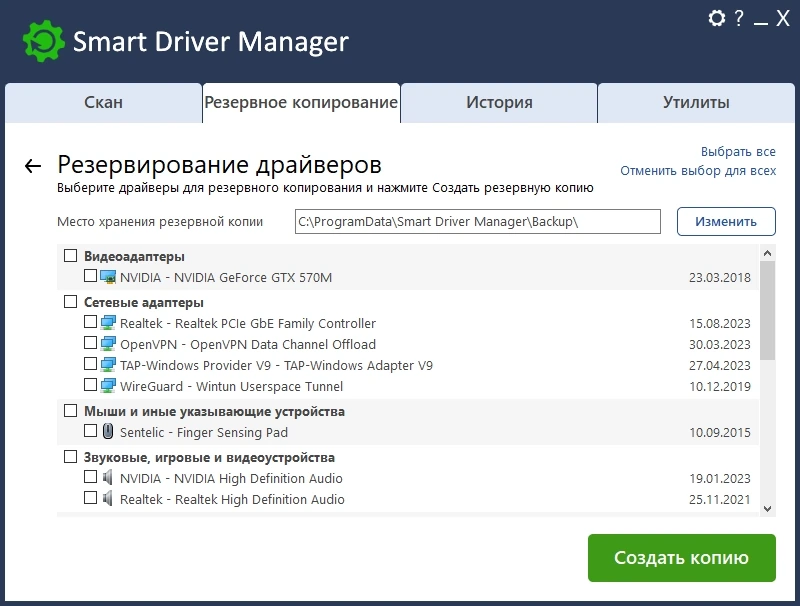Check the Сетевые адаптеры category checkbox
This screenshot has height=606, width=800.
[70, 301]
